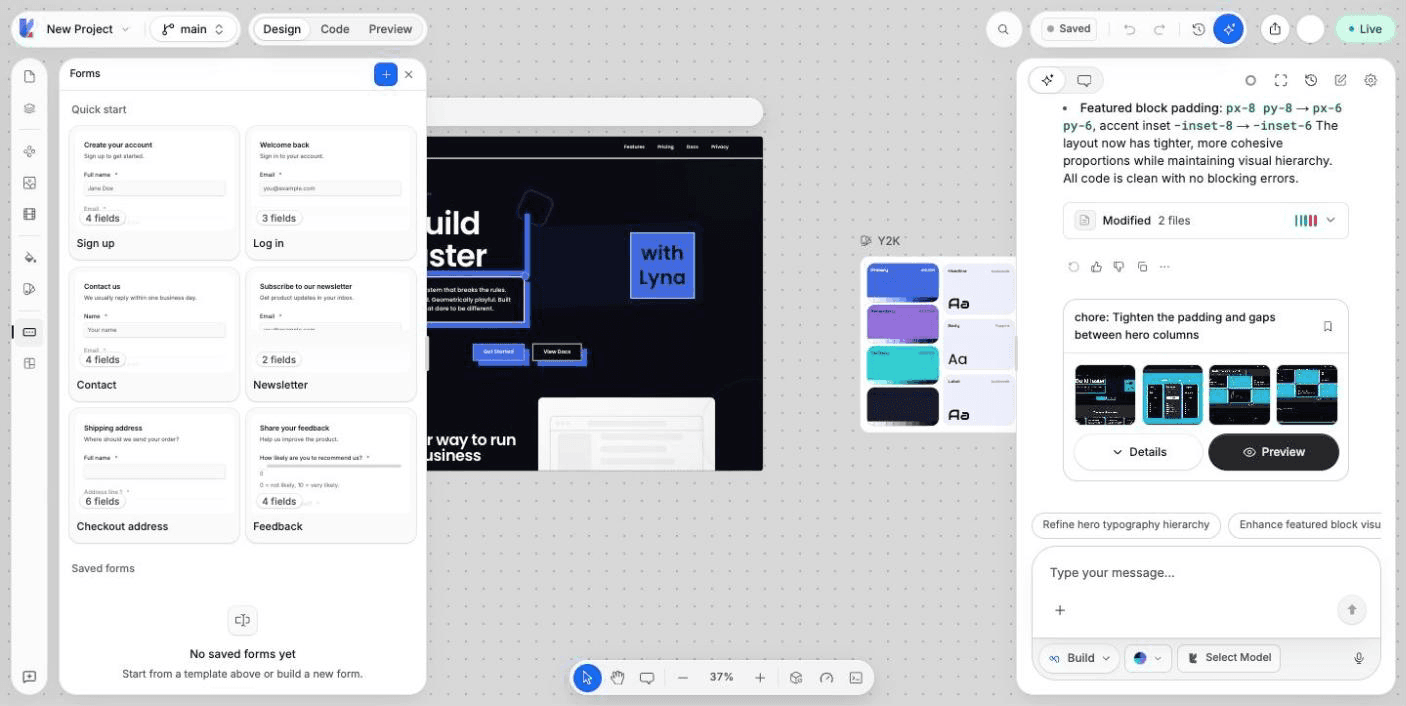Viewport: 1406px width, 706px height.
Task: Zoom in with the plus button
Action: 760,677
